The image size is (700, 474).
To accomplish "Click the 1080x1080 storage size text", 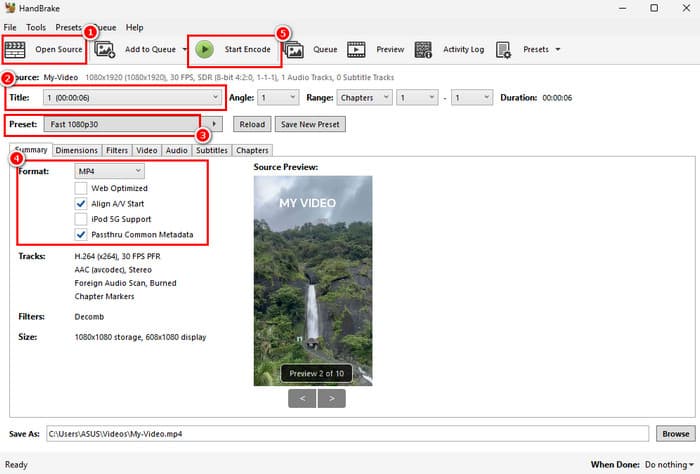I will coord(140,337).
